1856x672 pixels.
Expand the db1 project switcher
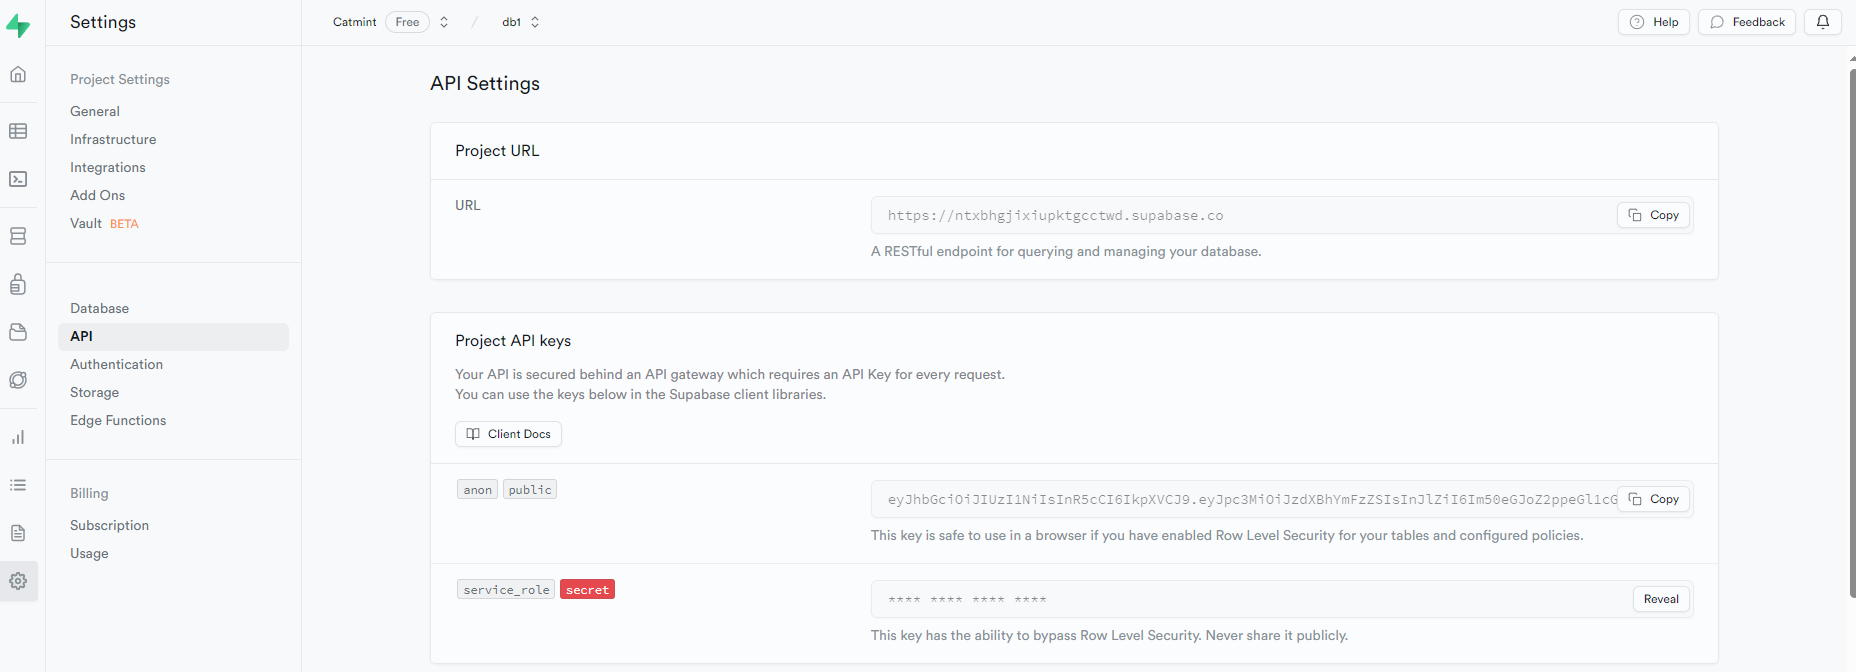tap(535, 22)
